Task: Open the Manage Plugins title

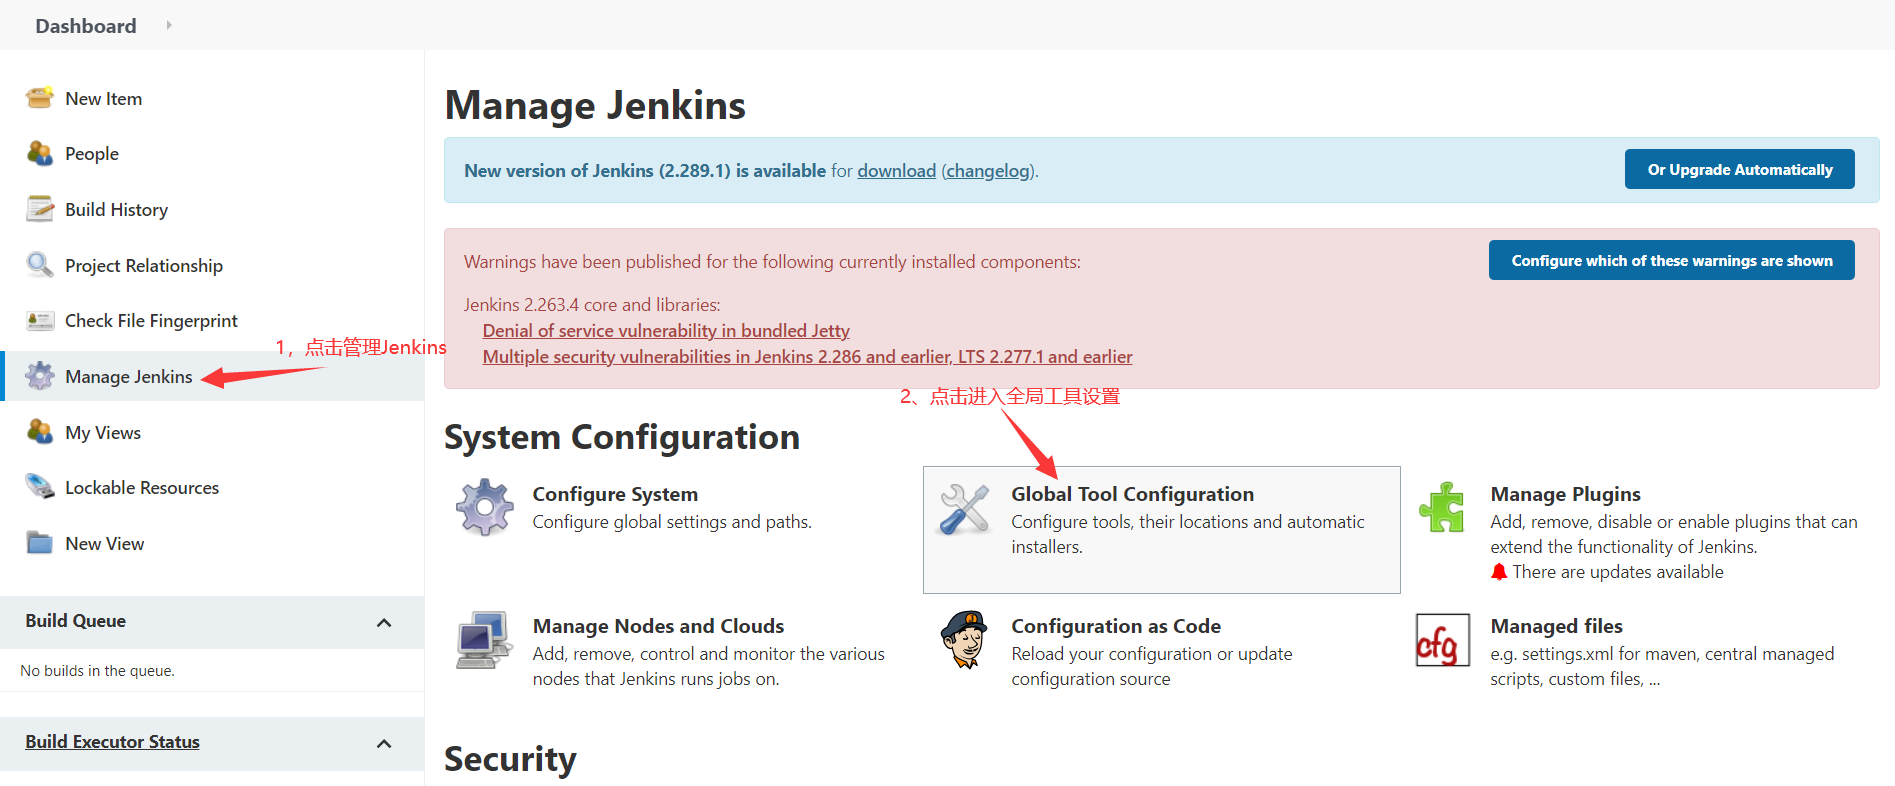Action: [1565, 494]
